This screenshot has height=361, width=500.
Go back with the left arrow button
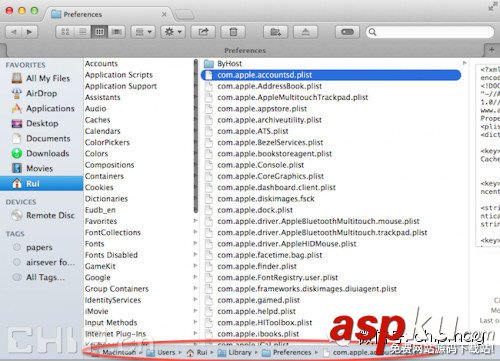pyautogui.click(x=14, y=32)
